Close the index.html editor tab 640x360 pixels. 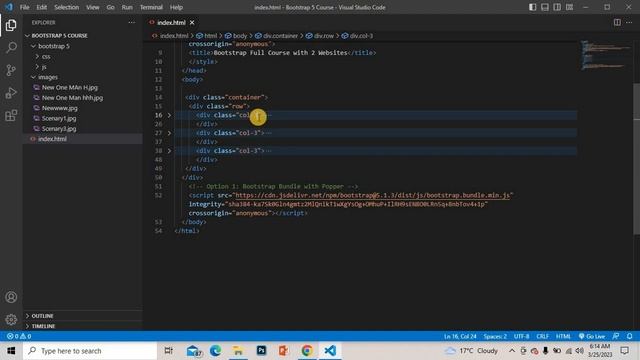192,22
